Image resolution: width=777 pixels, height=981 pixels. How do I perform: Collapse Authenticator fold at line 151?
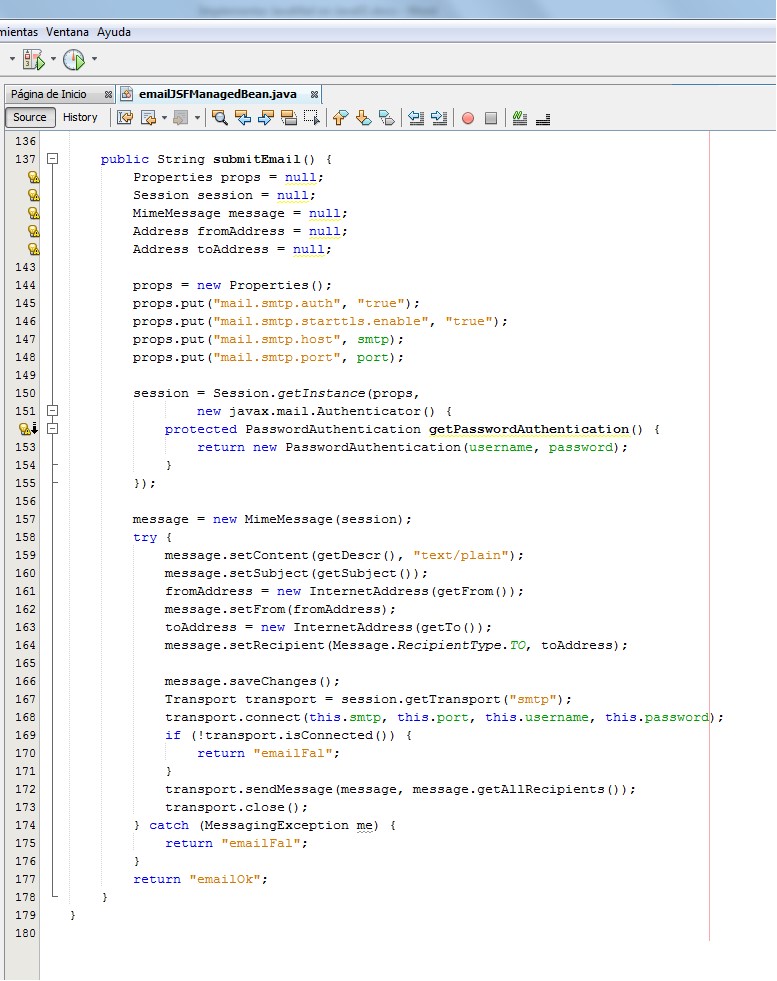53,411
